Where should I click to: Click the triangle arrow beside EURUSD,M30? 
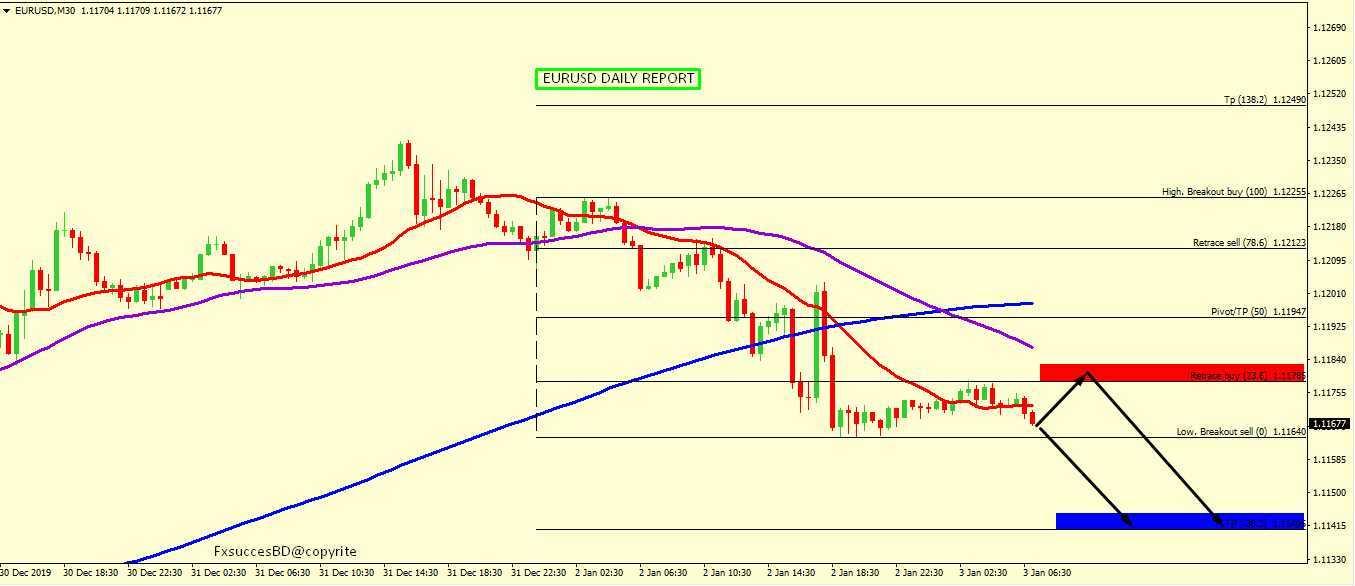[x=6, y=10]
